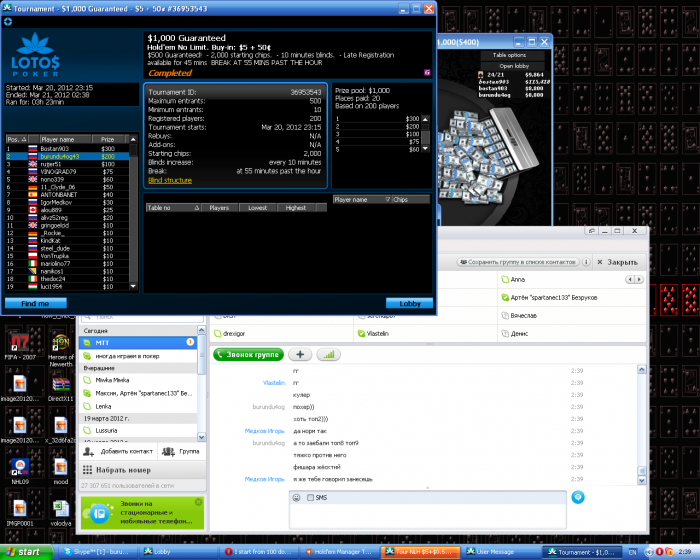
Task: Open the IMGP0001 image icon
Action: tap(20, 509)
